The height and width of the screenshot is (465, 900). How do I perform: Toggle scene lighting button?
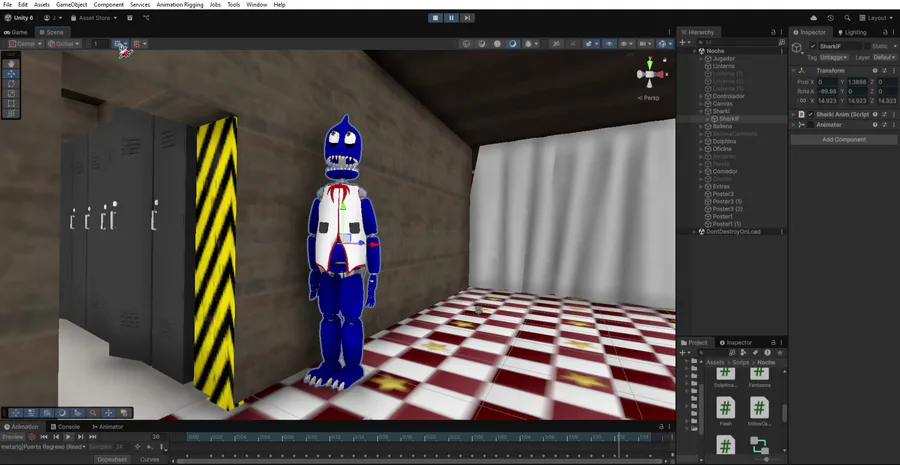click(572, 44)
